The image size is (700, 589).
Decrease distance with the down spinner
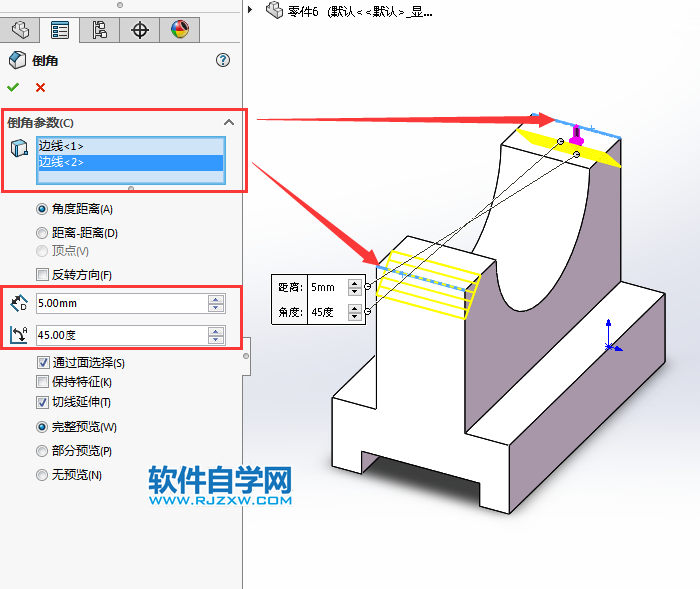(216, 308)
